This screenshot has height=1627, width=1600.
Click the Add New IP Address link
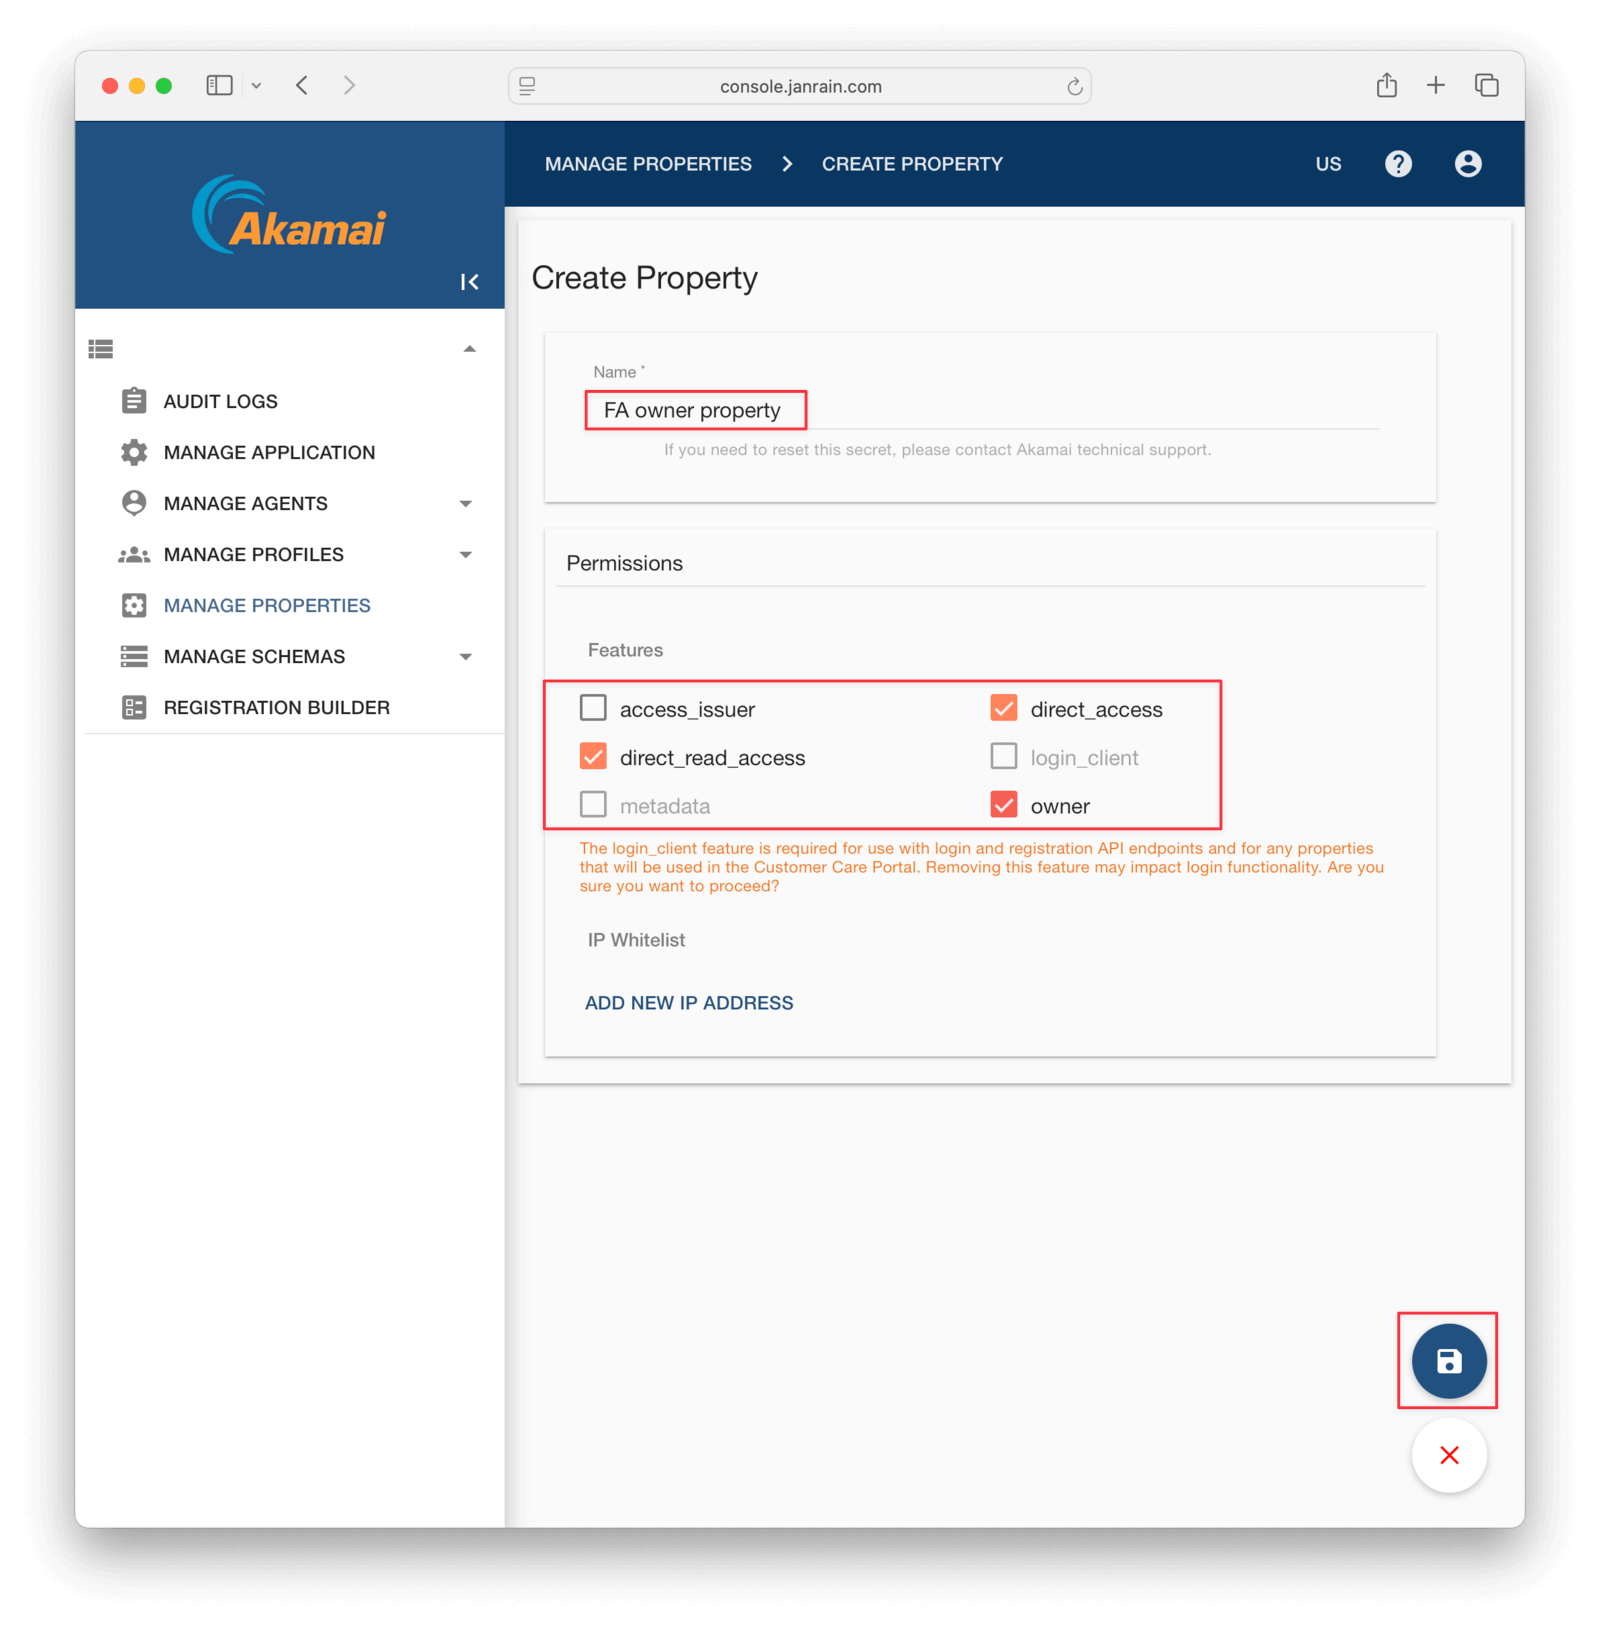688,1002
